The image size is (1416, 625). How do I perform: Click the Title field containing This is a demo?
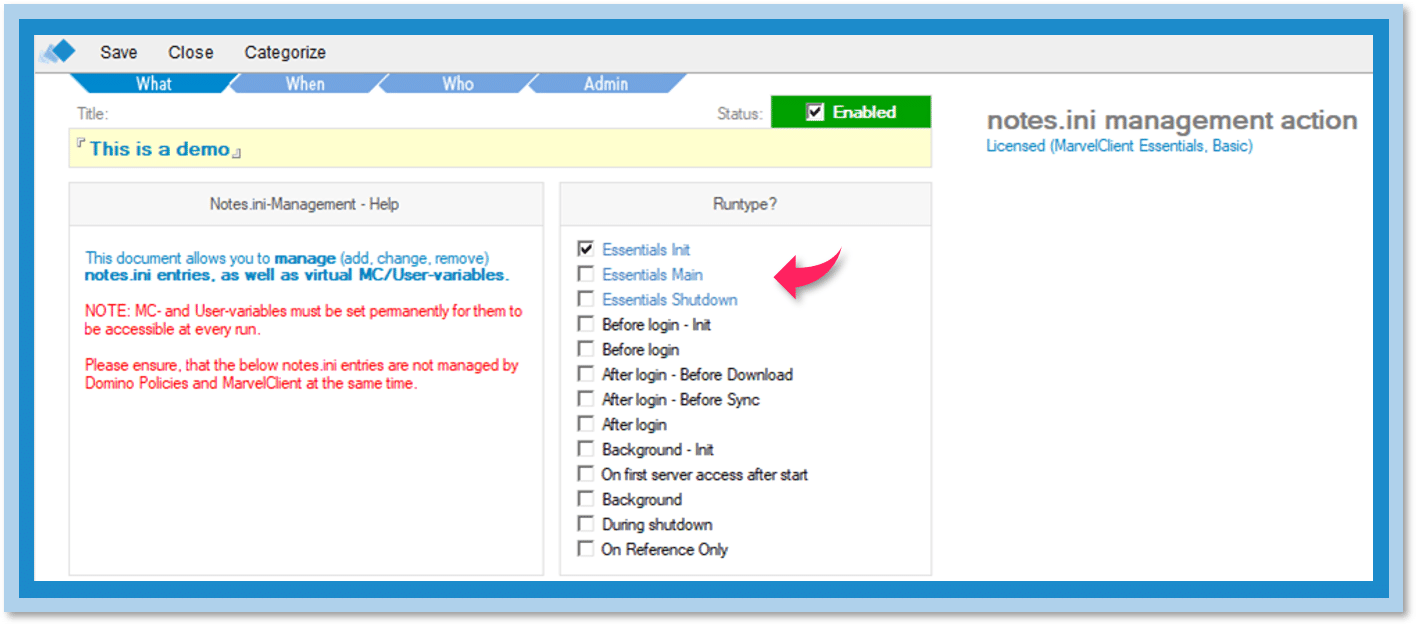(x=500, y=149)
